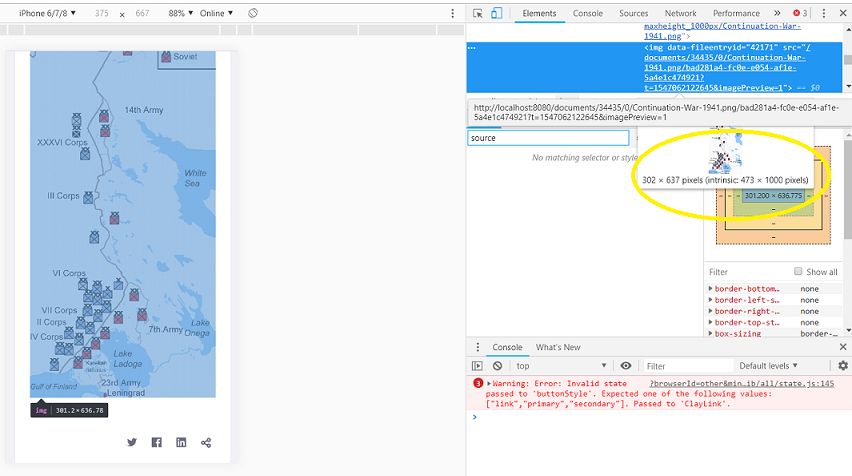Switch to the Network tab
Screen dimensions: 852x476
680,13
